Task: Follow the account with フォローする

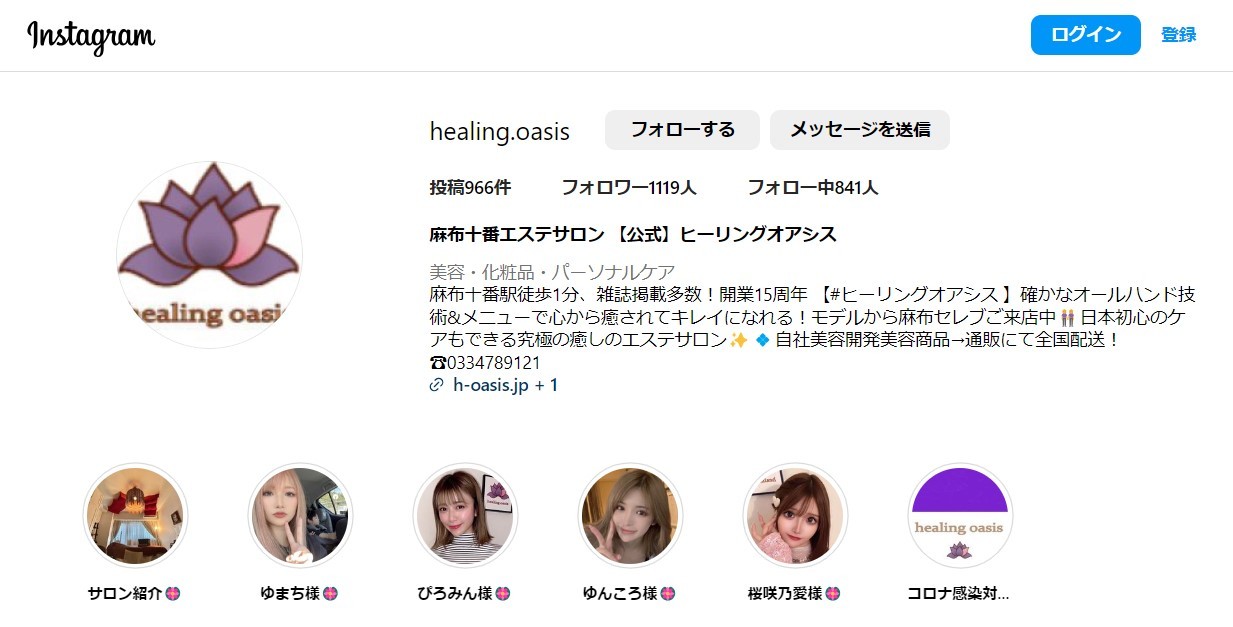Action: tap(682, 130)
